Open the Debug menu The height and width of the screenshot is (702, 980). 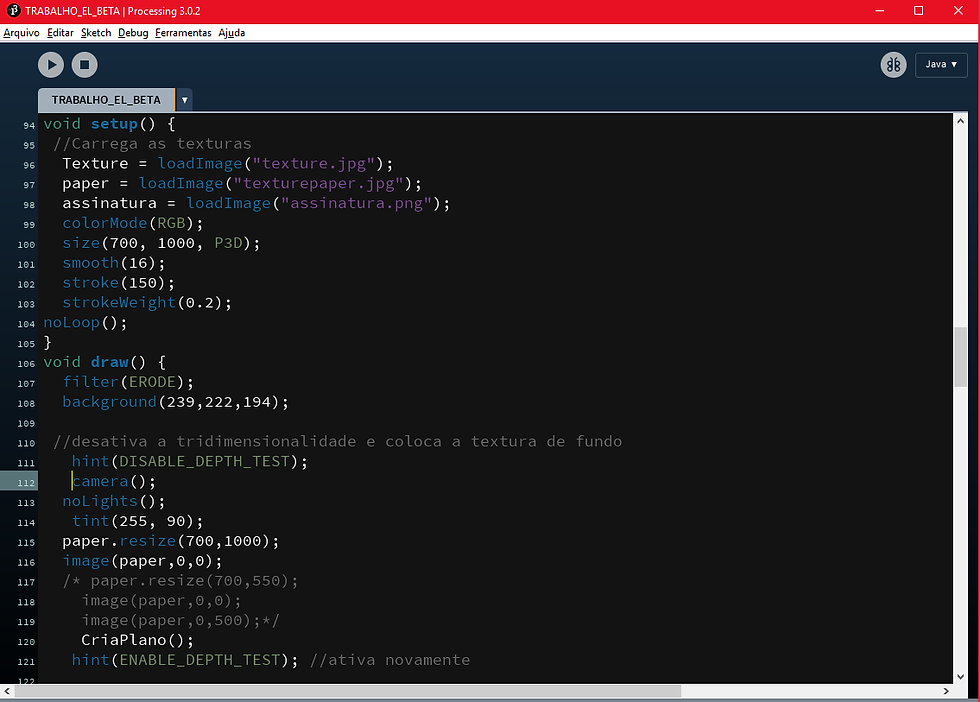(x=133, y=33)
